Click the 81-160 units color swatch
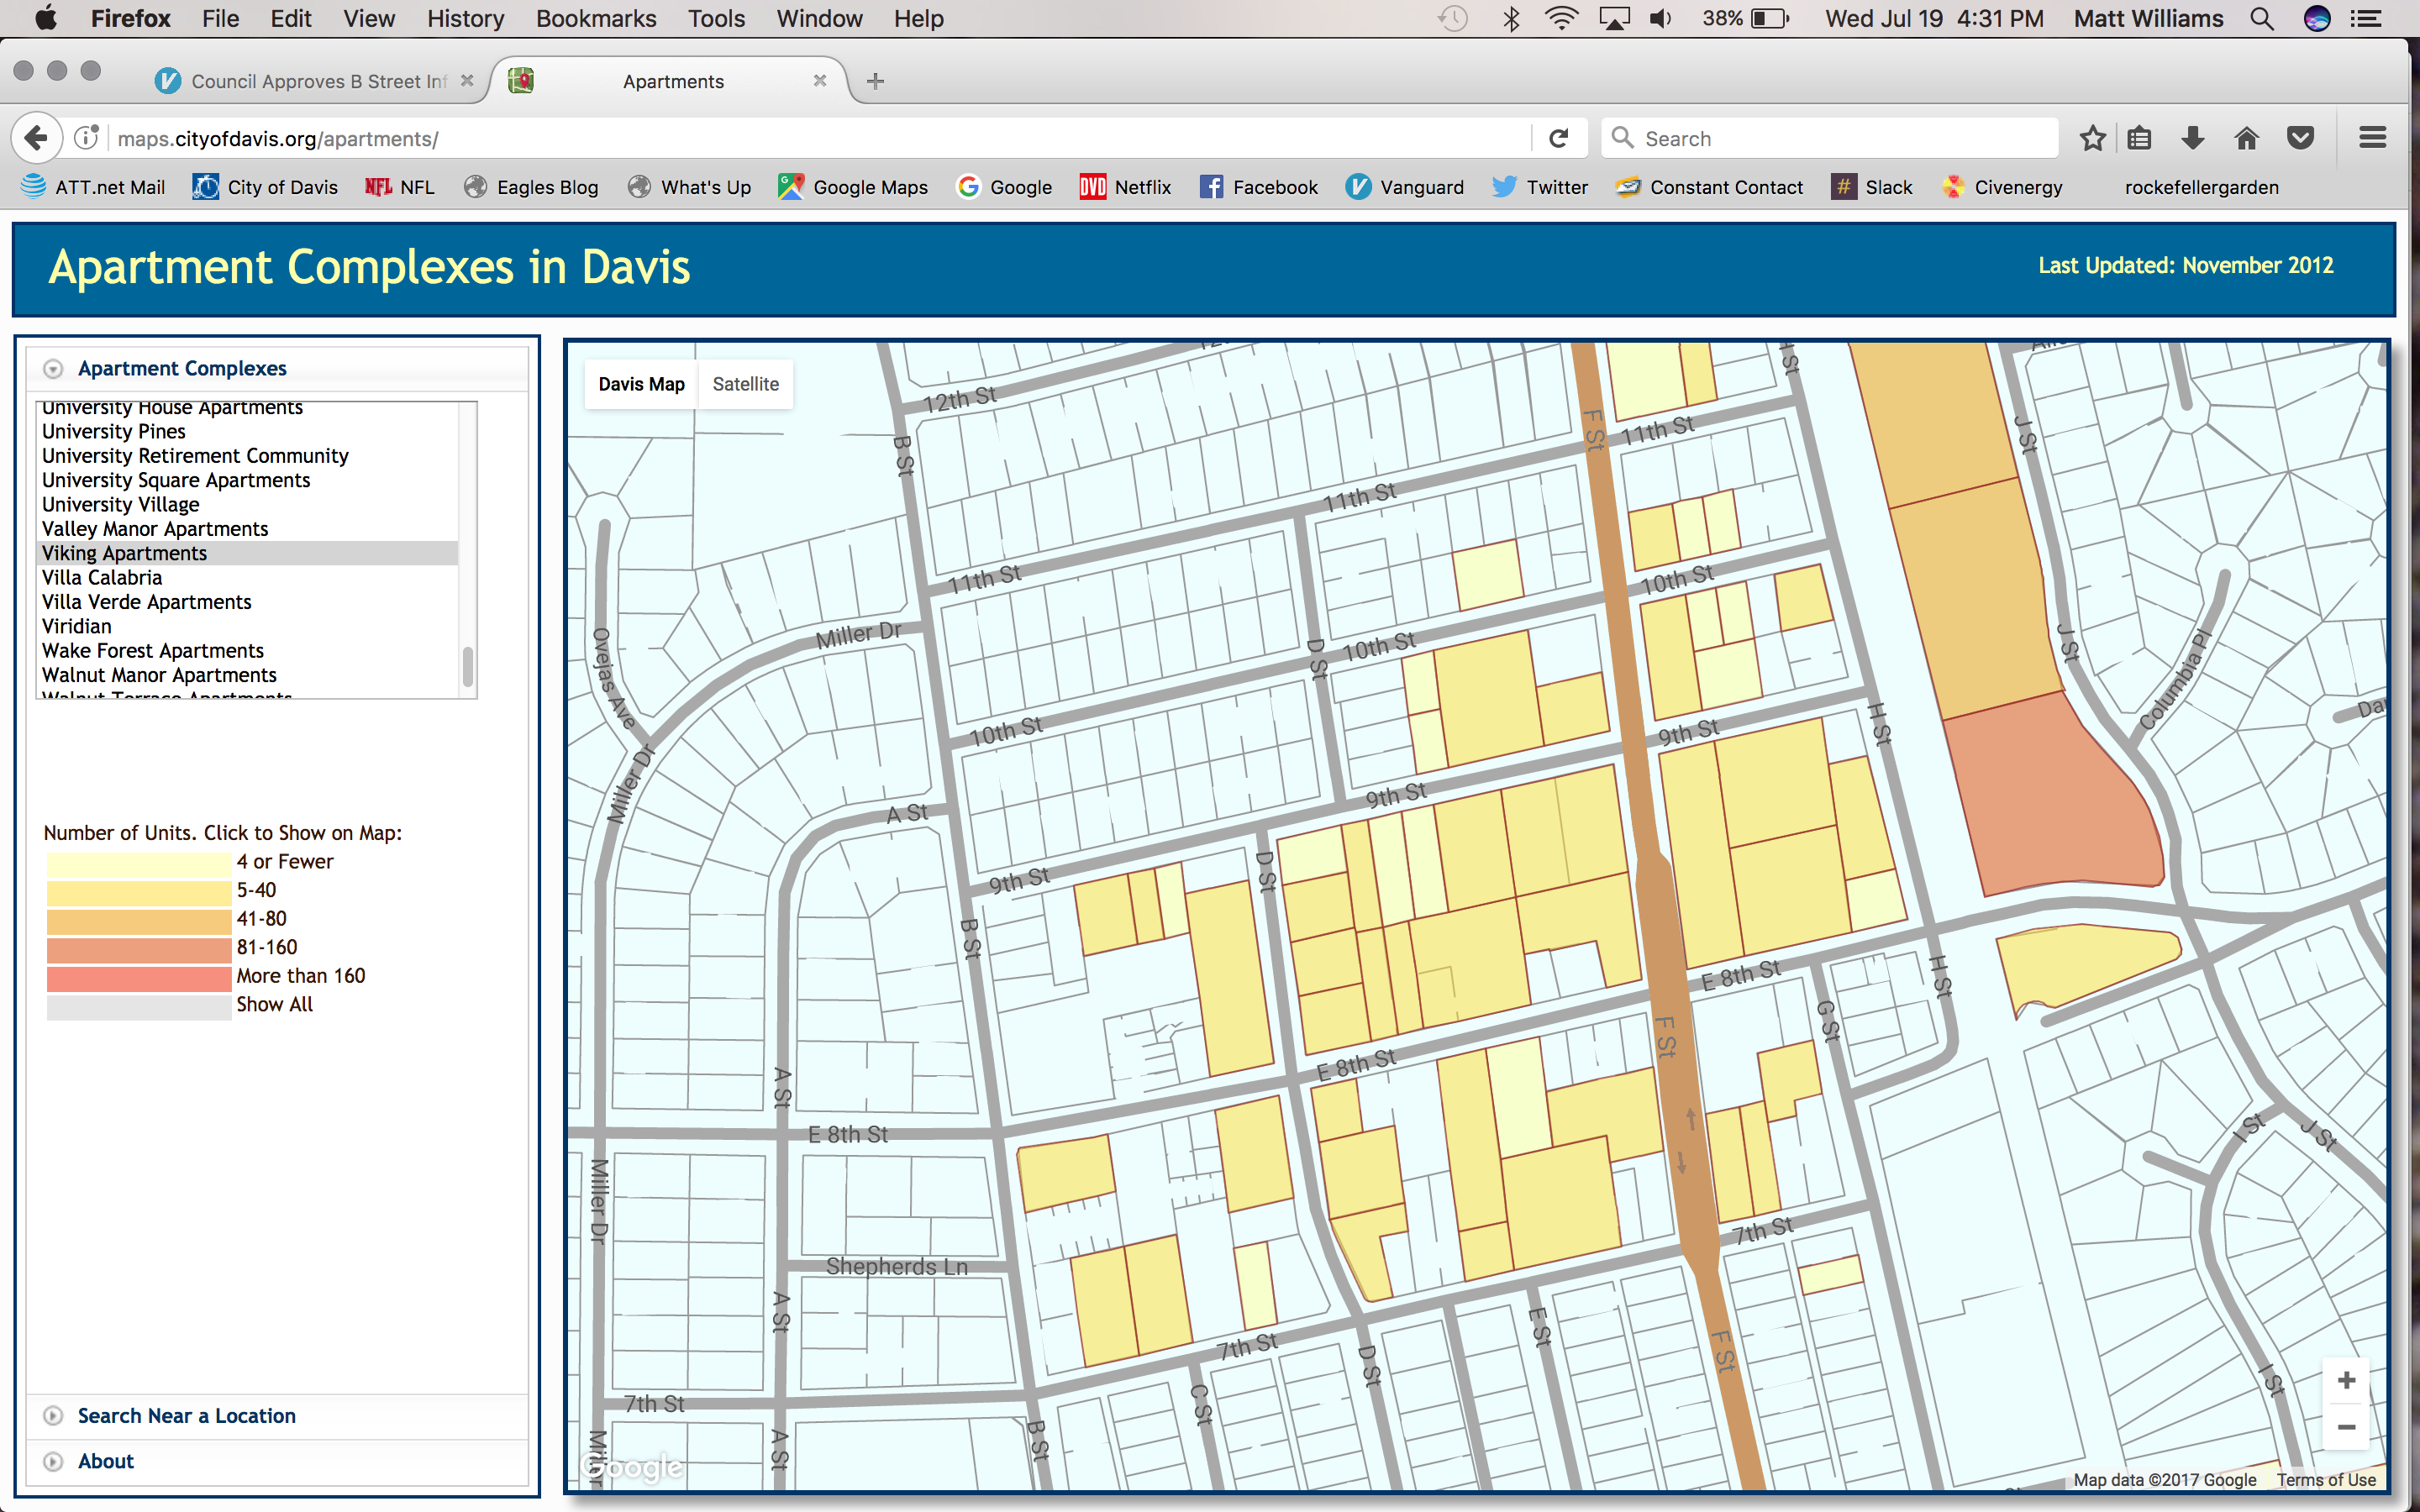 coord(139,948)
